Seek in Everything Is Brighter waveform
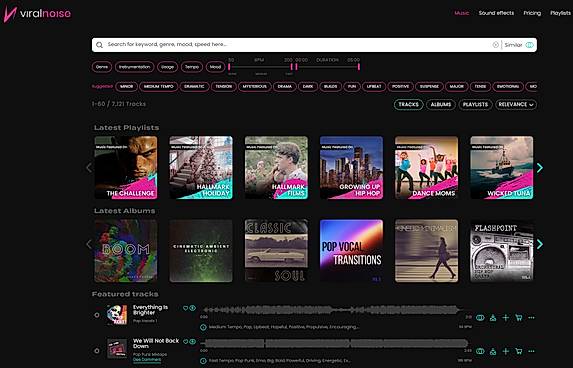 tap(334, 310)
